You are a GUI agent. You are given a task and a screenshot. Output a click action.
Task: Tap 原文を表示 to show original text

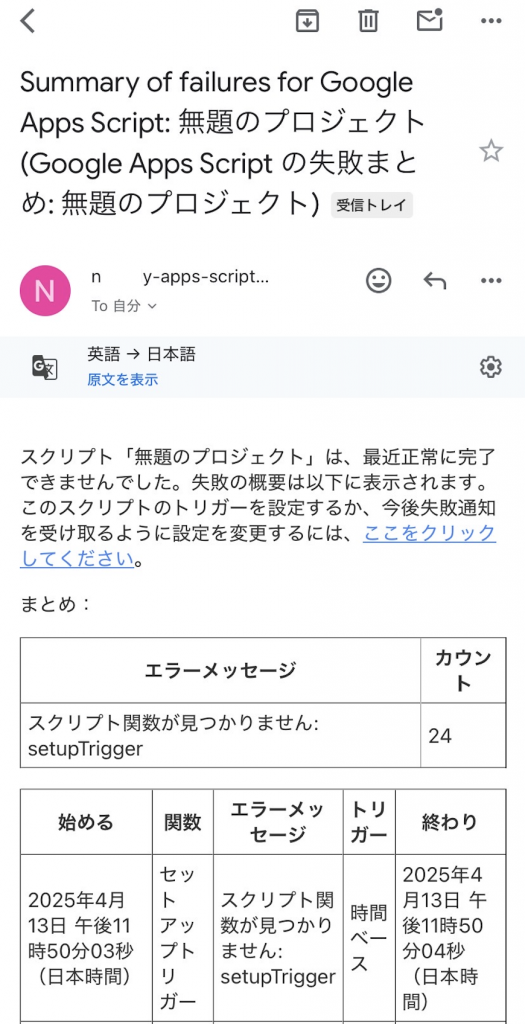[x=123, y=379]
